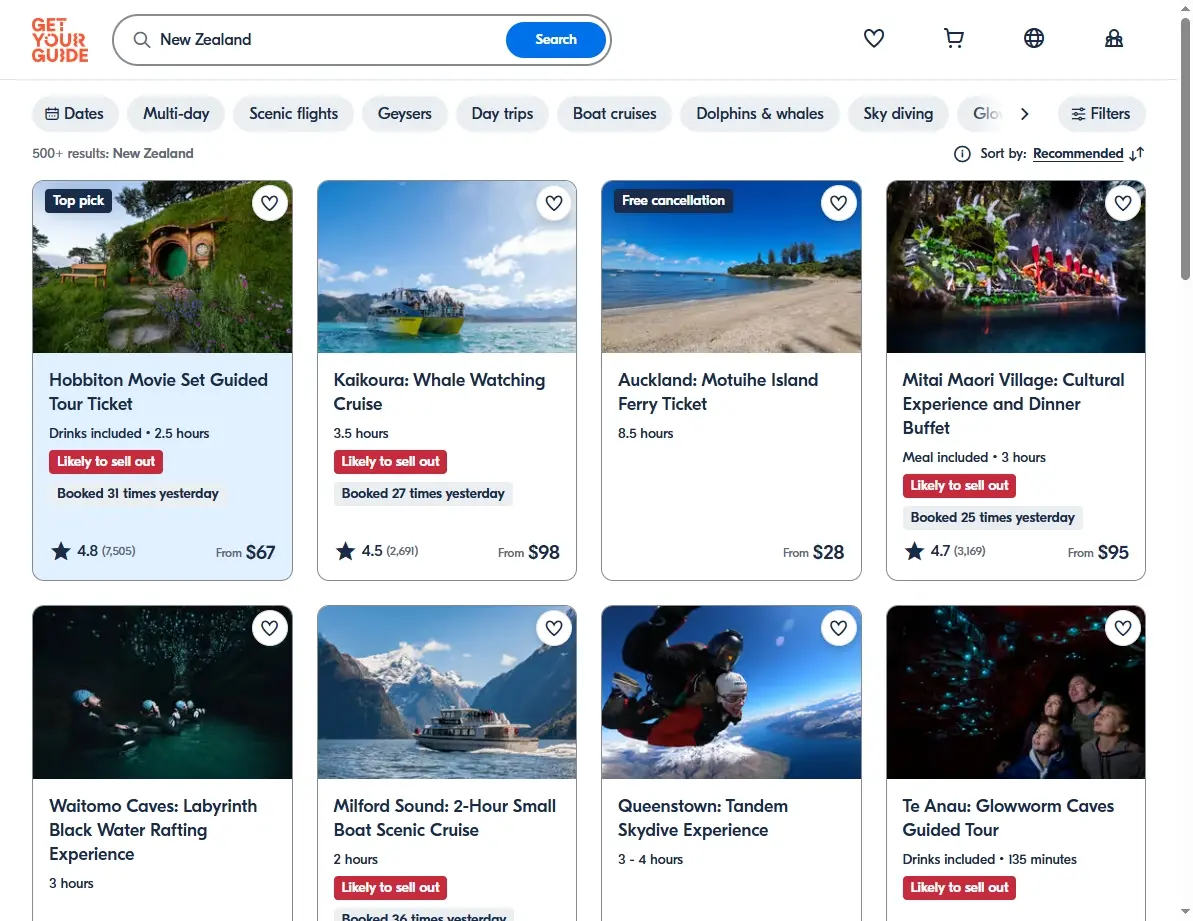The width and height of the screenshot is (1193, 921).
Task: Save Queenstown Tandem Skydive to wishlist
Action: pyautogui.click(x=838, y=628)
